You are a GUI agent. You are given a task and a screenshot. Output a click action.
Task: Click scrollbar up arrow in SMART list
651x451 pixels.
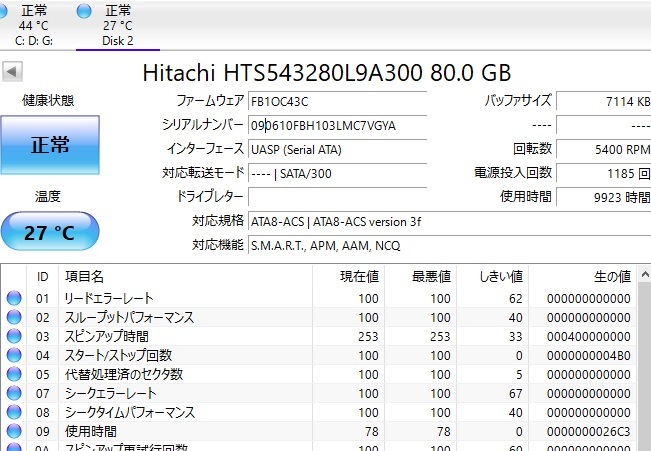pyautogui.click(x=644, y=275)
